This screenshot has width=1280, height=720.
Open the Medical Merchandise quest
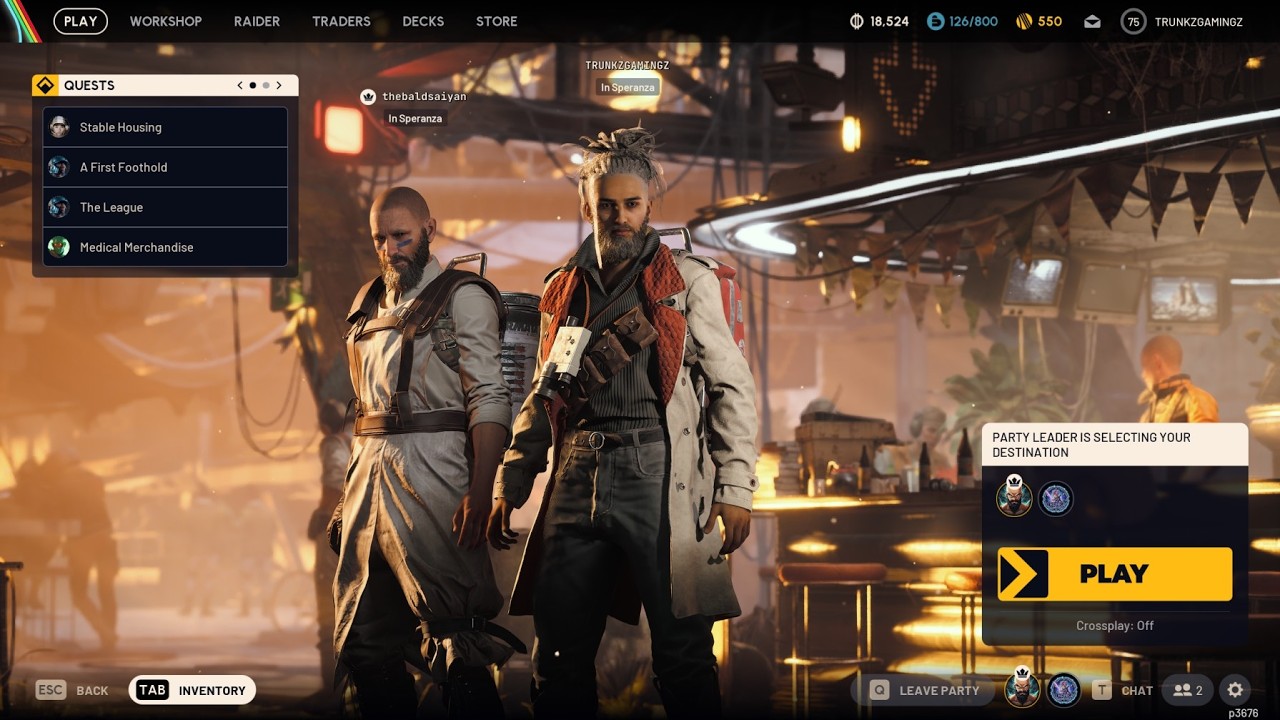pos(165,247)
